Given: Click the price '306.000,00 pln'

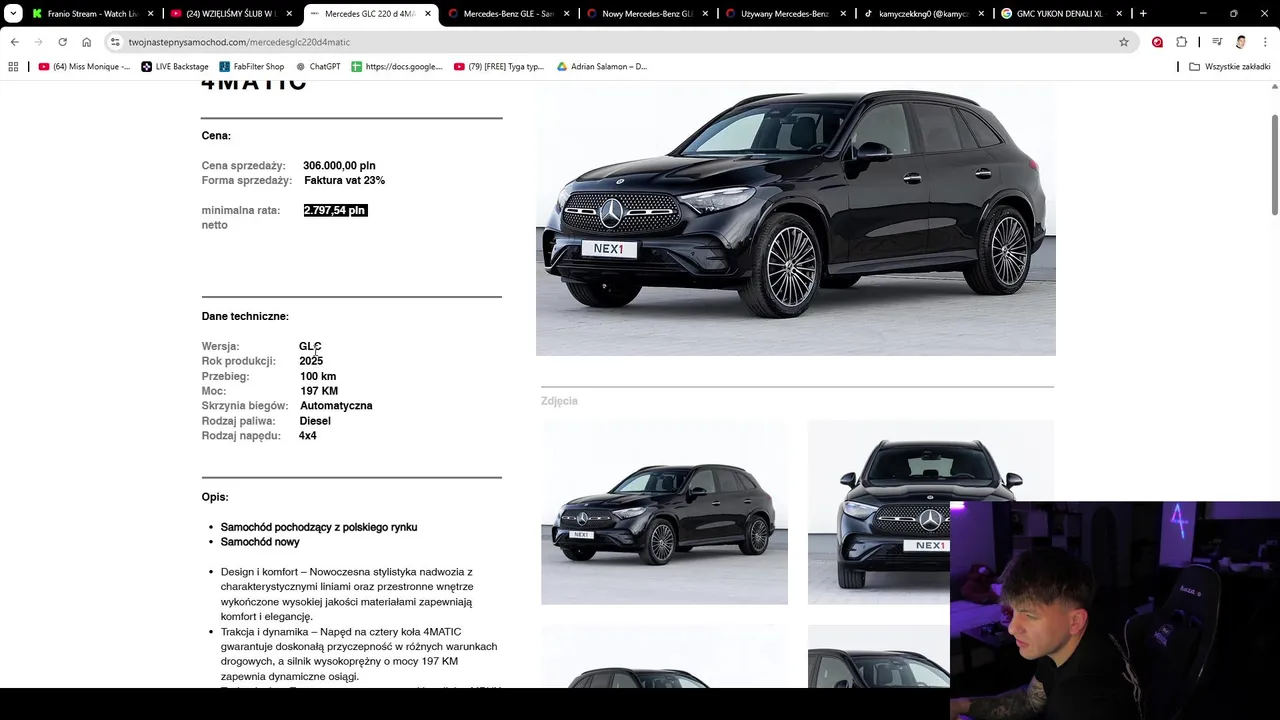Looking at the screenshot, I should point(339,166).
